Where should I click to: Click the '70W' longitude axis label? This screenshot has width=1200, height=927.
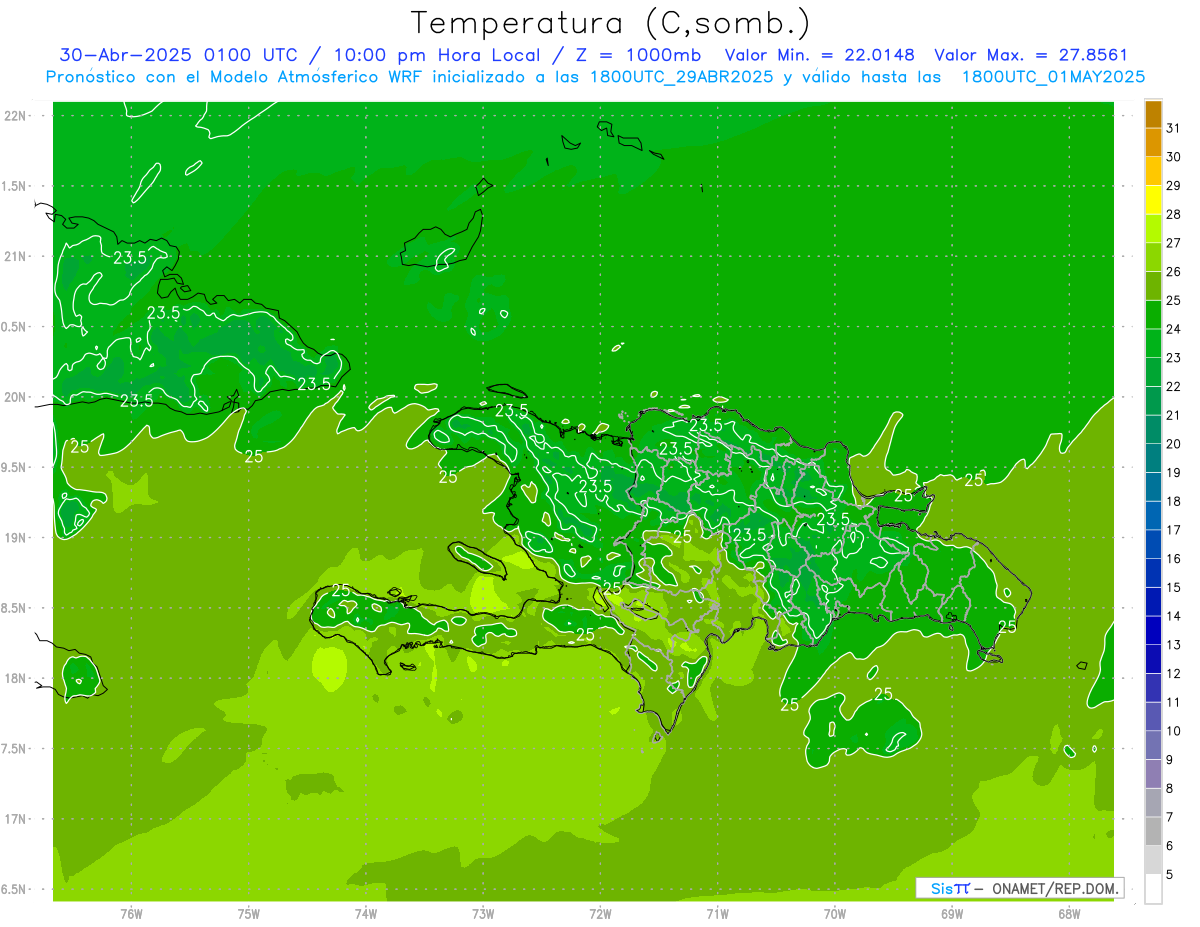pyautogui.click(x=835, y=914)
